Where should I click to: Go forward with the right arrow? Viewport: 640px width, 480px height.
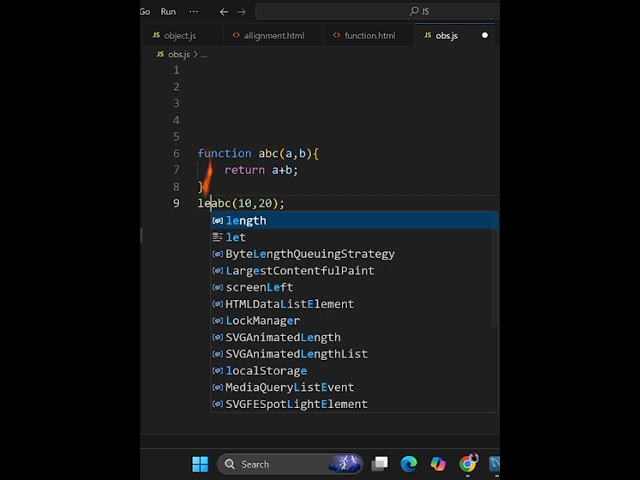click(242, 12)
